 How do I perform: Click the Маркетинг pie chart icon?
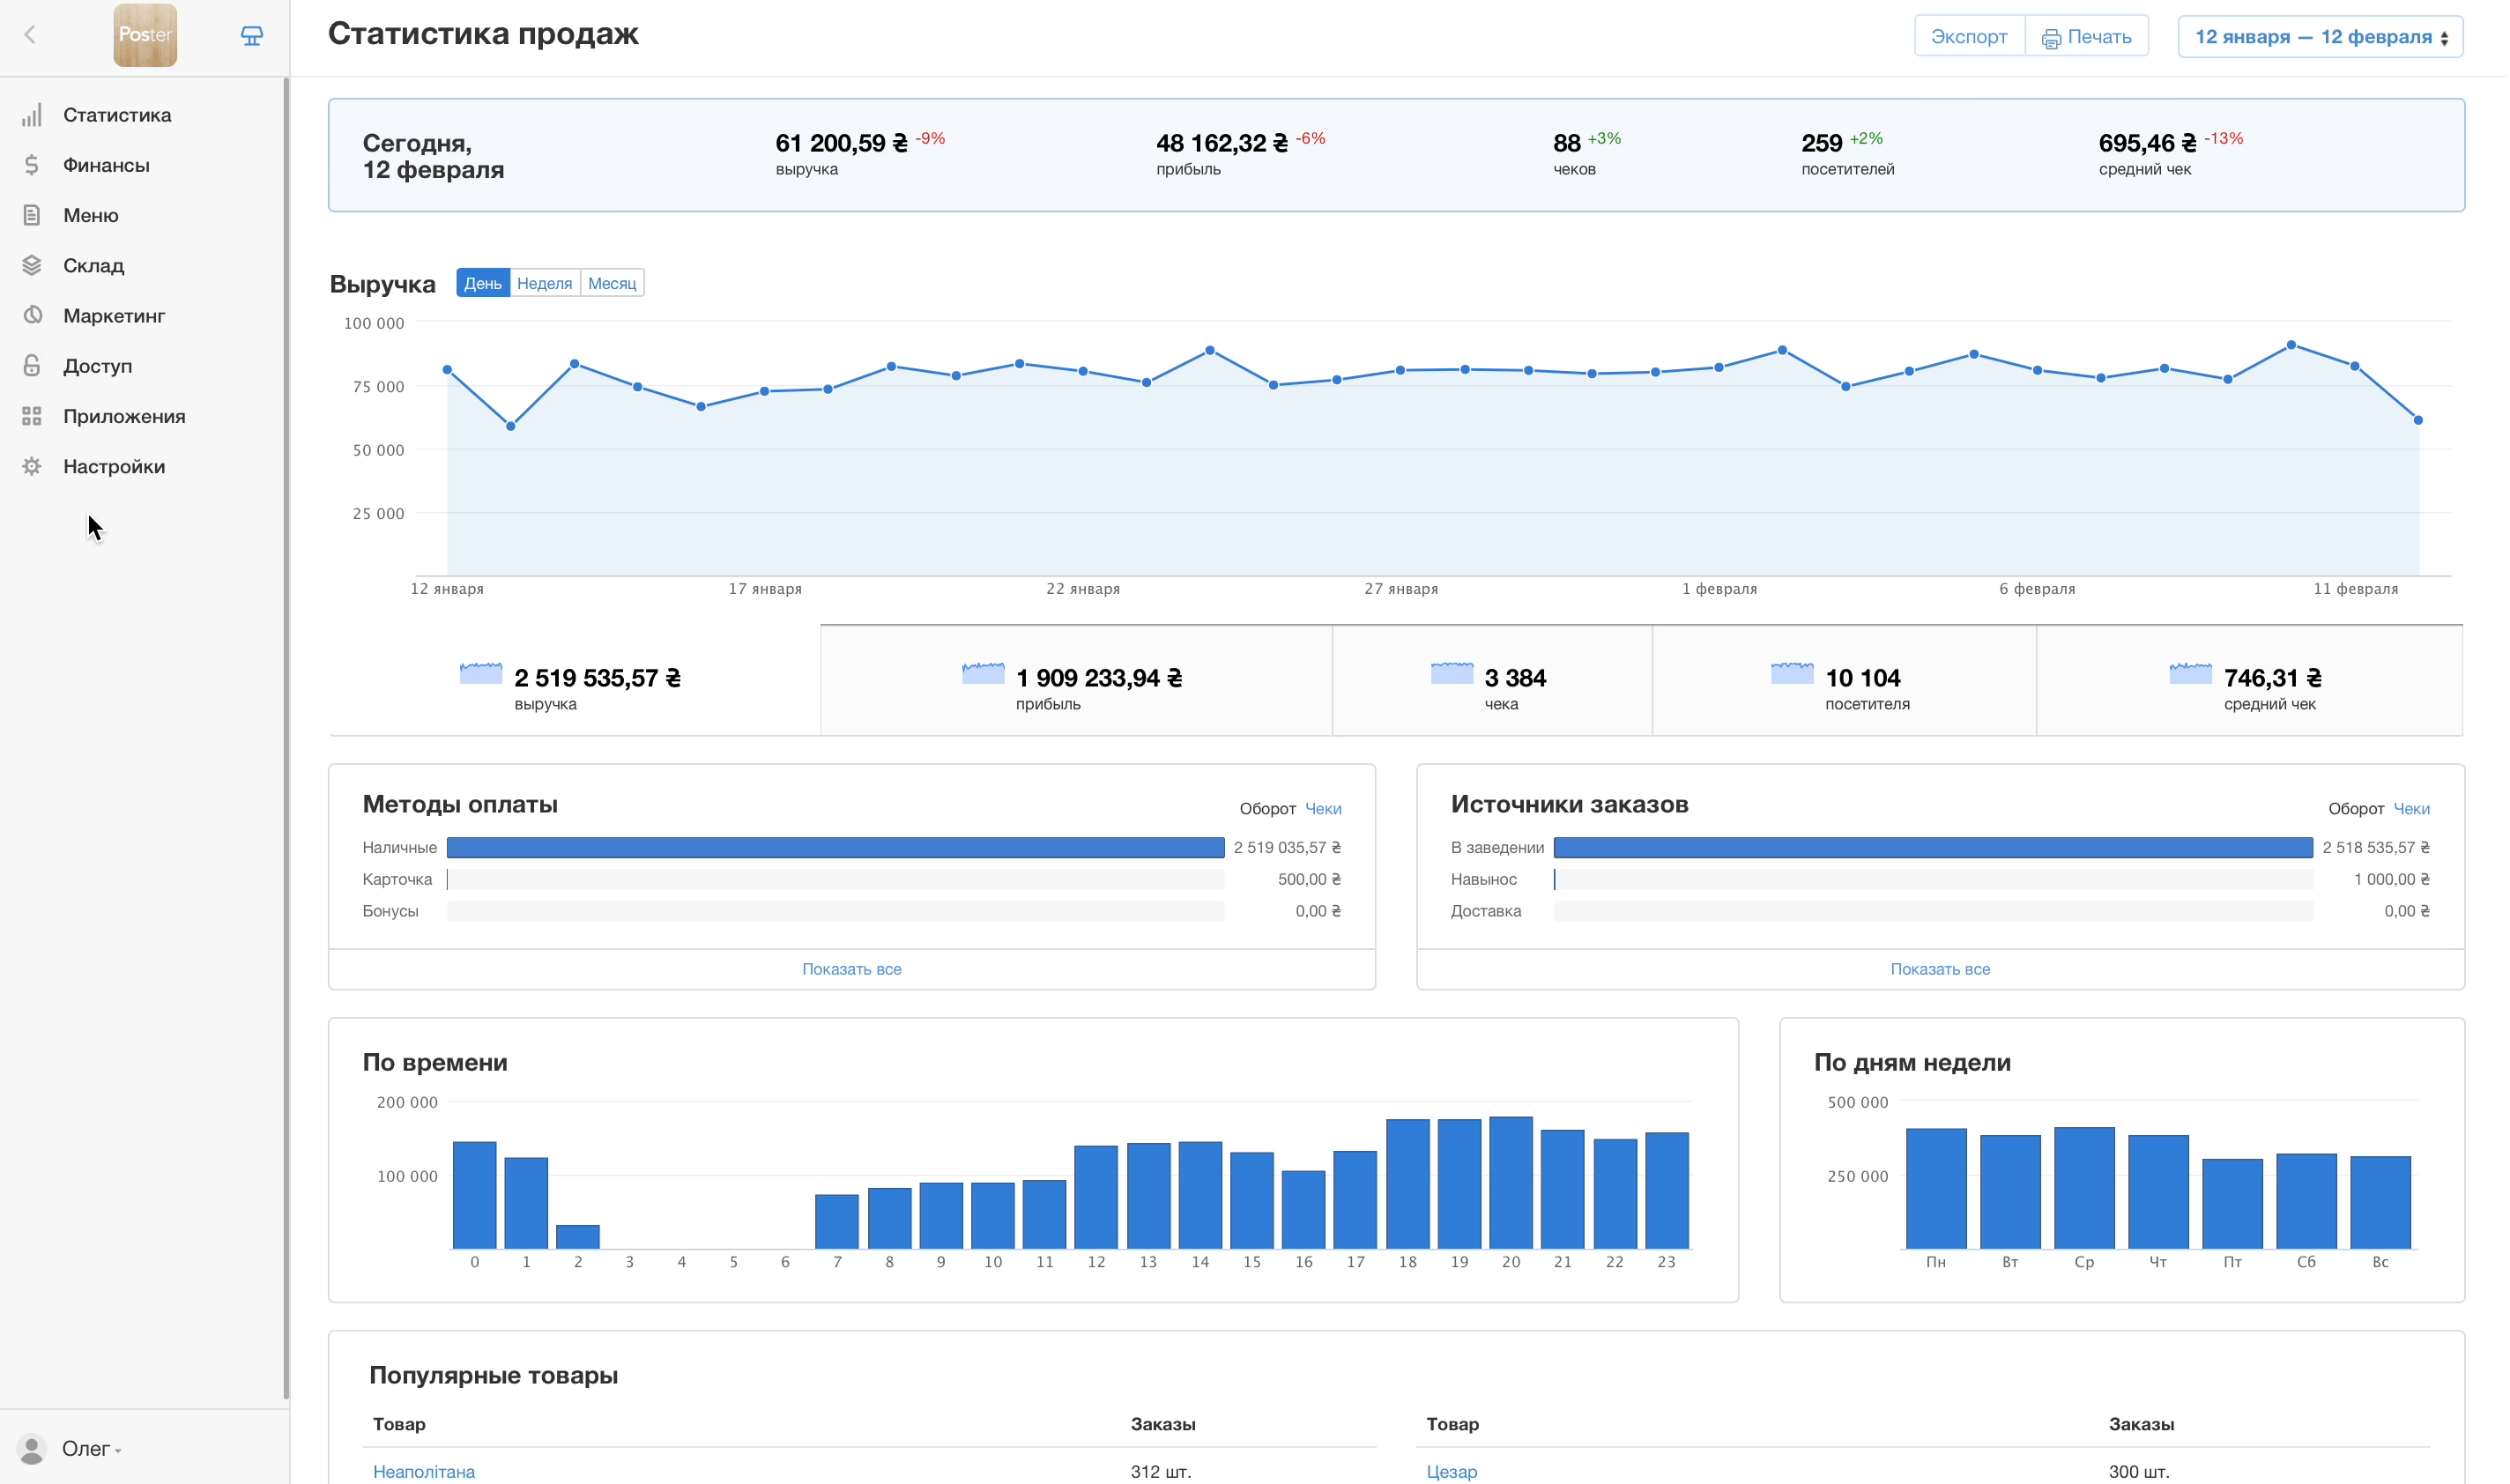32,315
